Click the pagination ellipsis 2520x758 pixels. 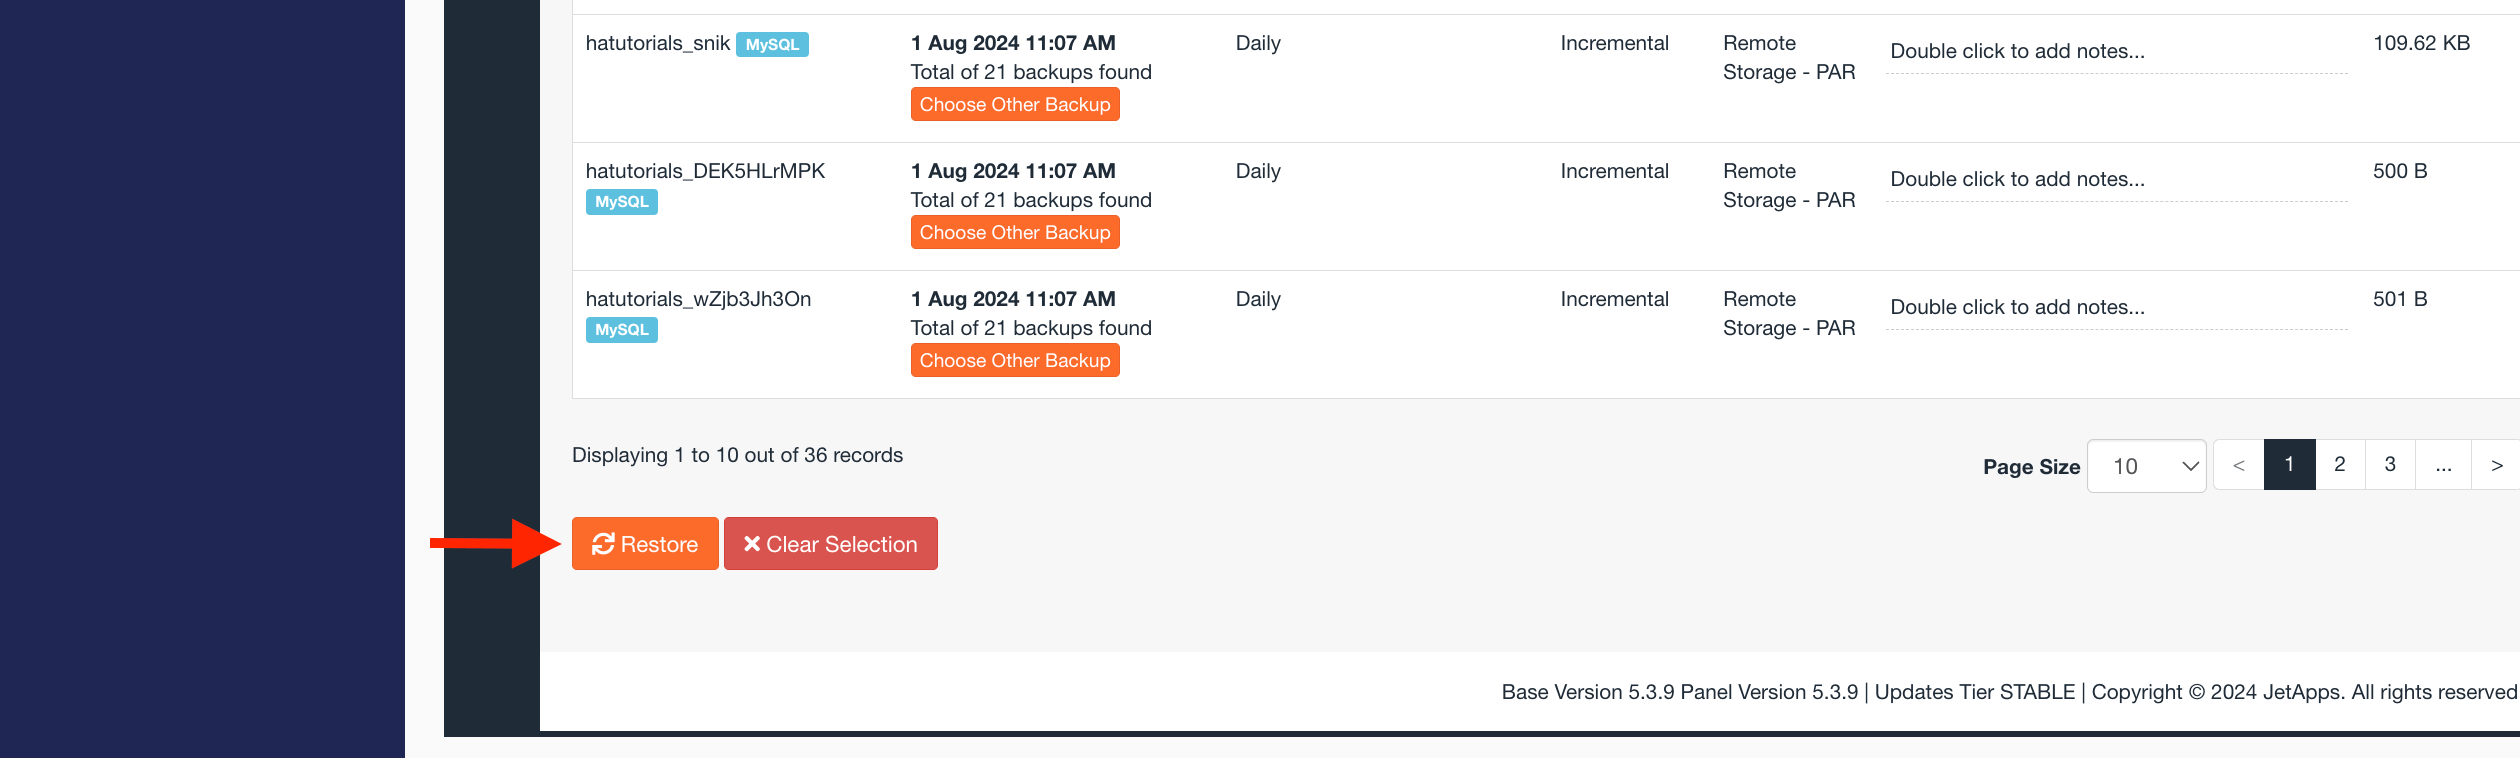(2444, 465)
